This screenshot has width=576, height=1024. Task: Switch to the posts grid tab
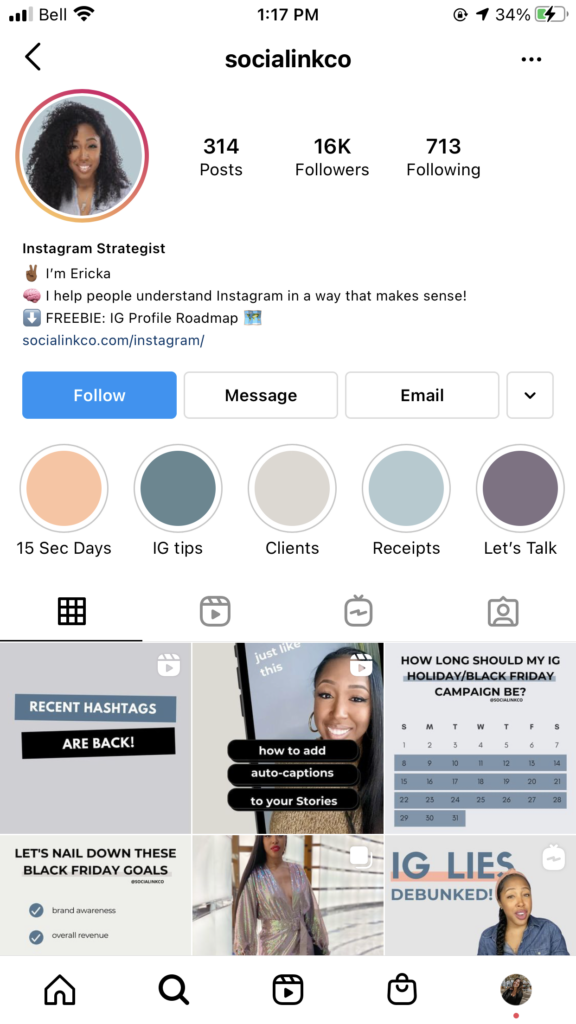coord(72,611)
